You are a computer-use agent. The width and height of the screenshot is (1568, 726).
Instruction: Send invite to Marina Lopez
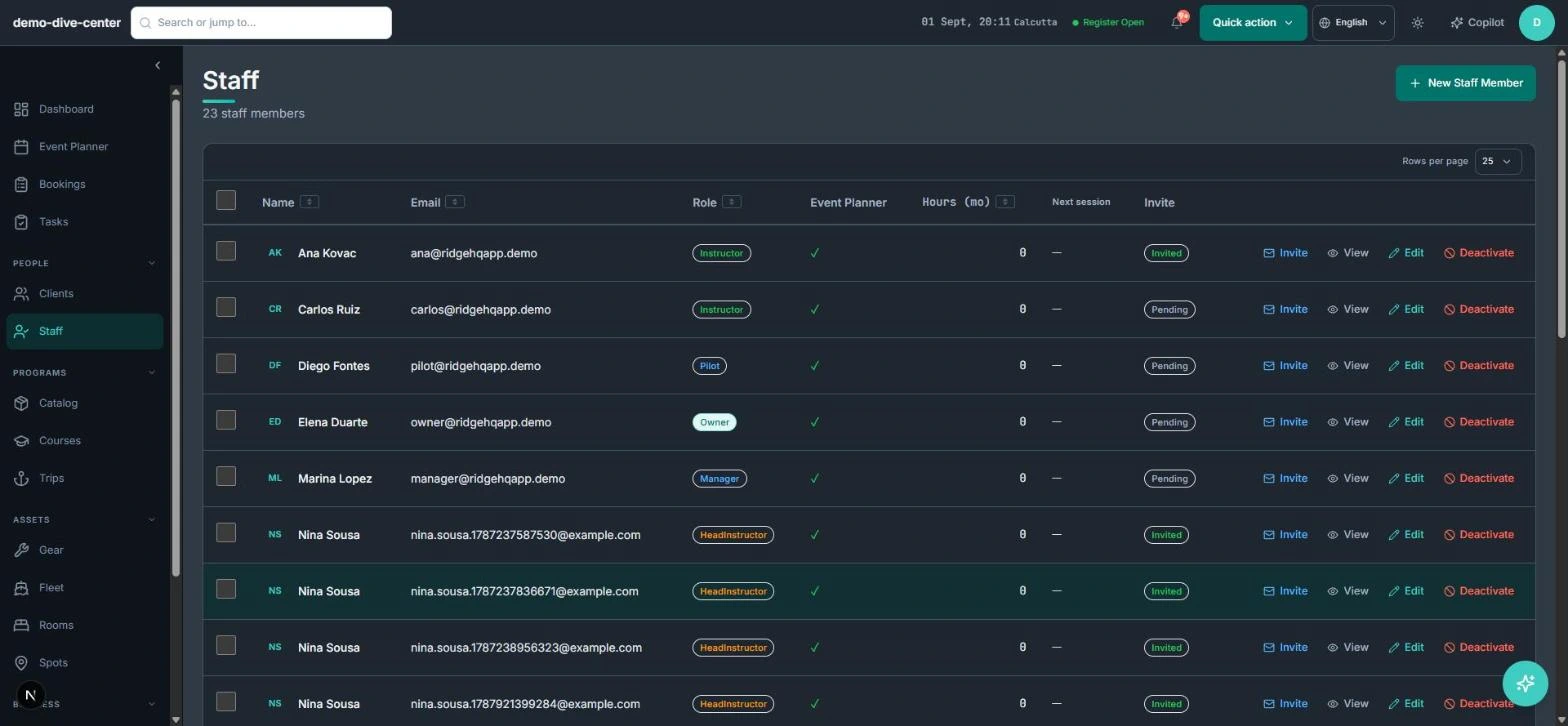[x=1285, y=478]
